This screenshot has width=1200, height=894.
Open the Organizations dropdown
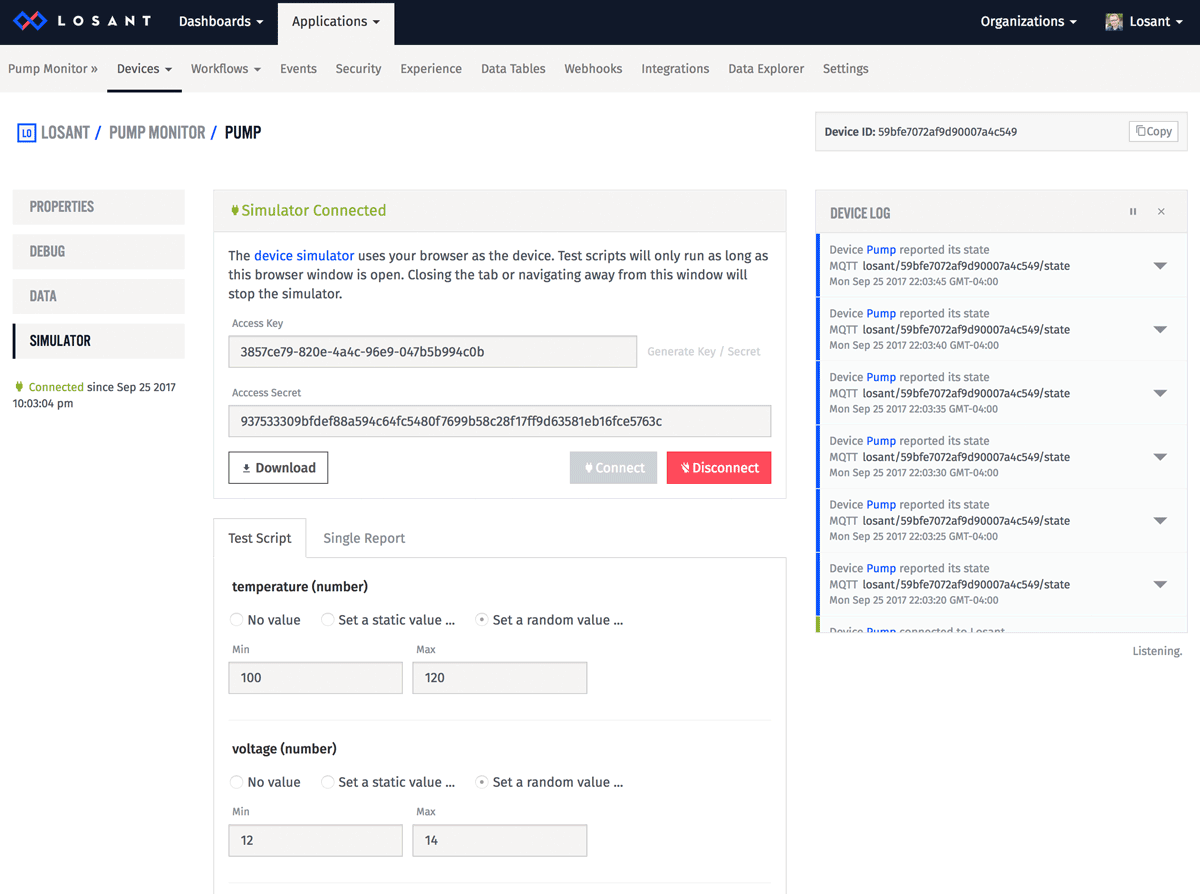click(x=1029, y=21)
